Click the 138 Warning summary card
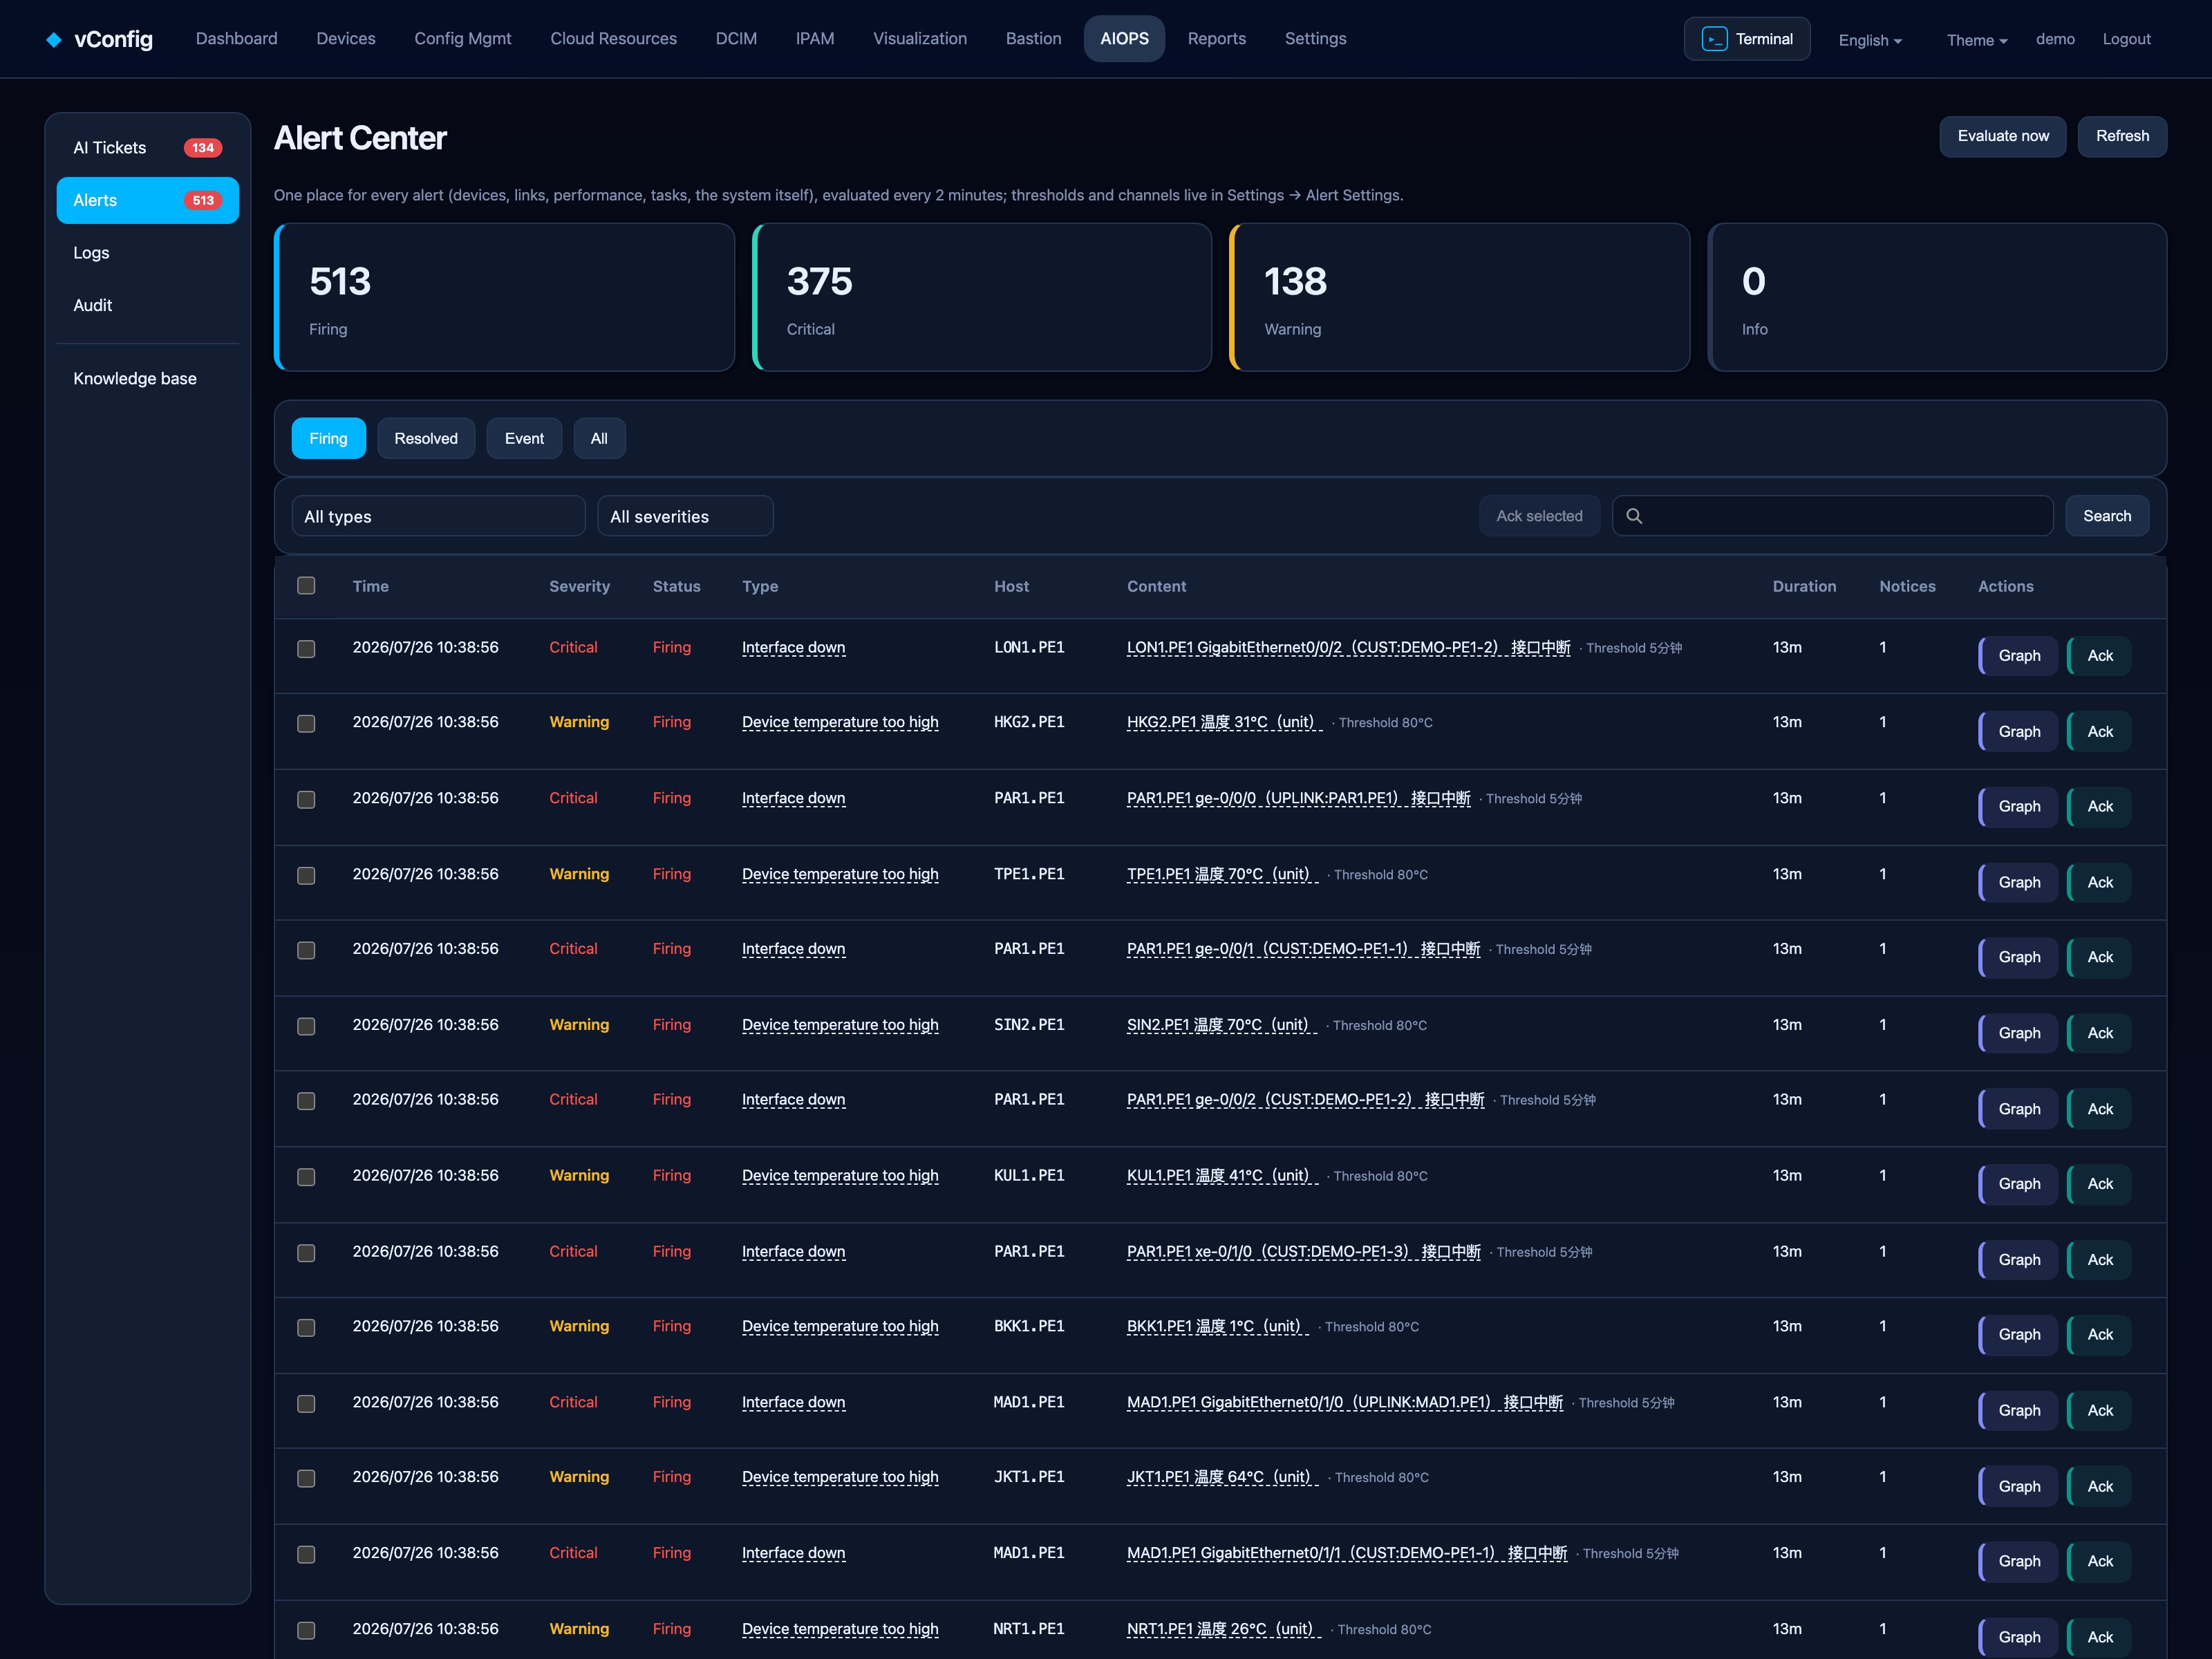 [1459, 297]
